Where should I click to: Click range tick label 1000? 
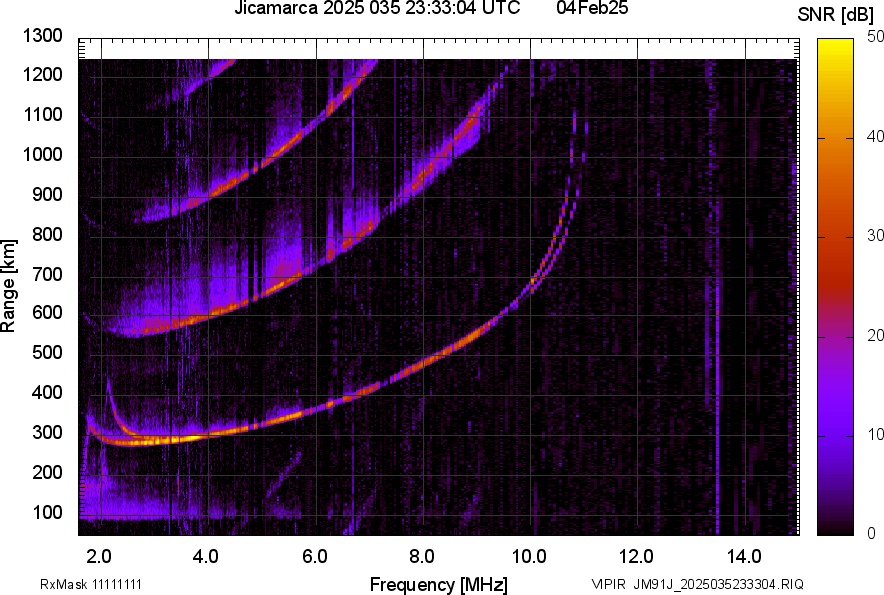(43, 154)
